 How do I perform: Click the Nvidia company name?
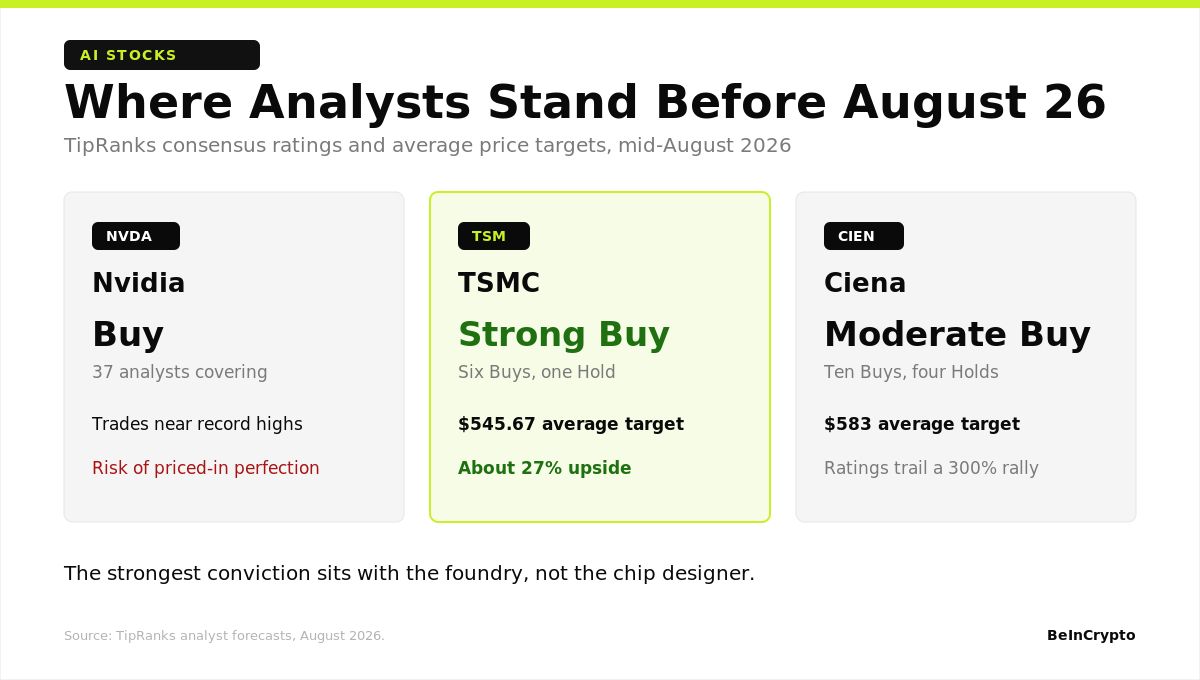(139, 283)
